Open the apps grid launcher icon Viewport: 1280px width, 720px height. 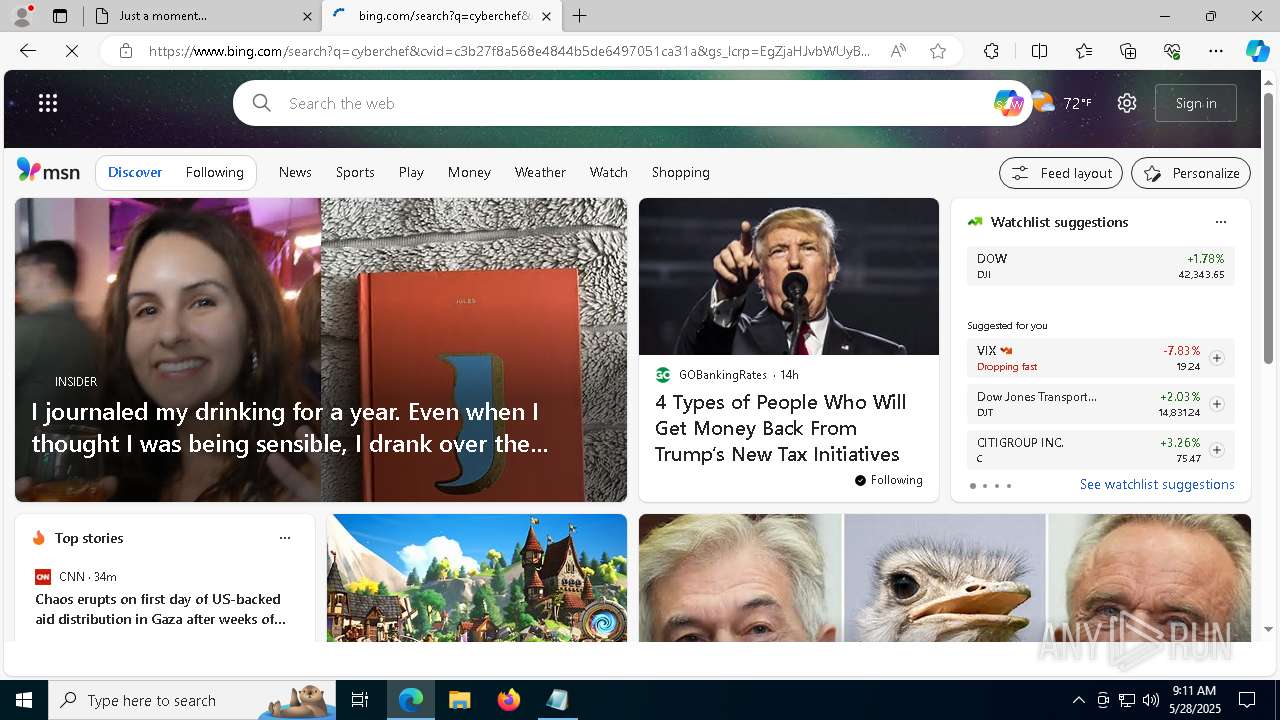pyautogui.click(x=48, y=103)
